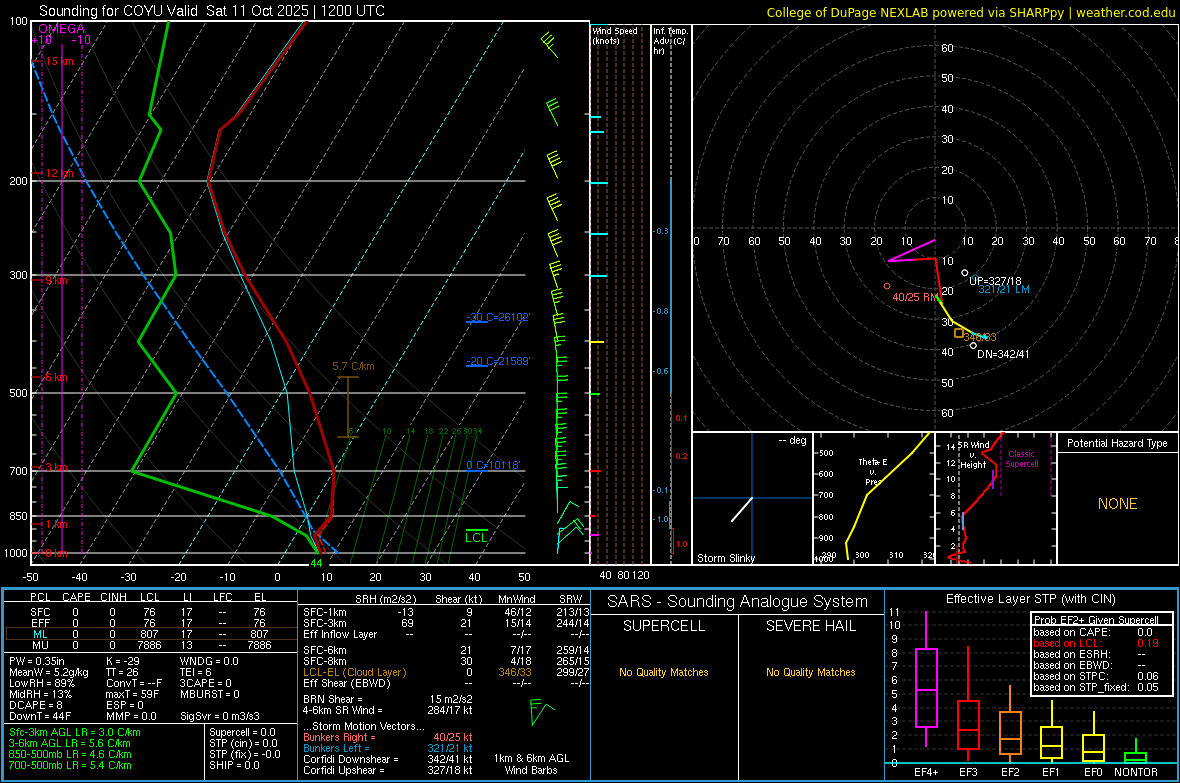The width and height of the screenshot is (1180, 783).
Task: Select the Storm Slinky panel label
Action: pyautogui.click(x=725, y=558)
